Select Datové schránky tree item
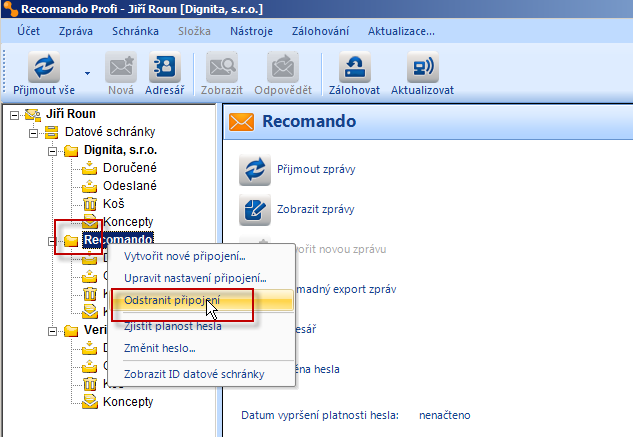 [x=110, y=132]
